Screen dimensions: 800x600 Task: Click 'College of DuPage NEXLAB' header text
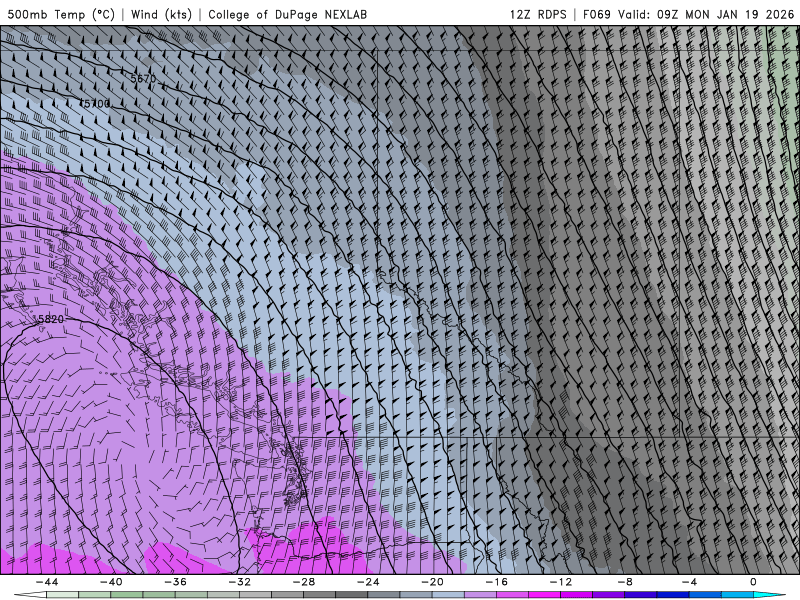click(287, 14)
